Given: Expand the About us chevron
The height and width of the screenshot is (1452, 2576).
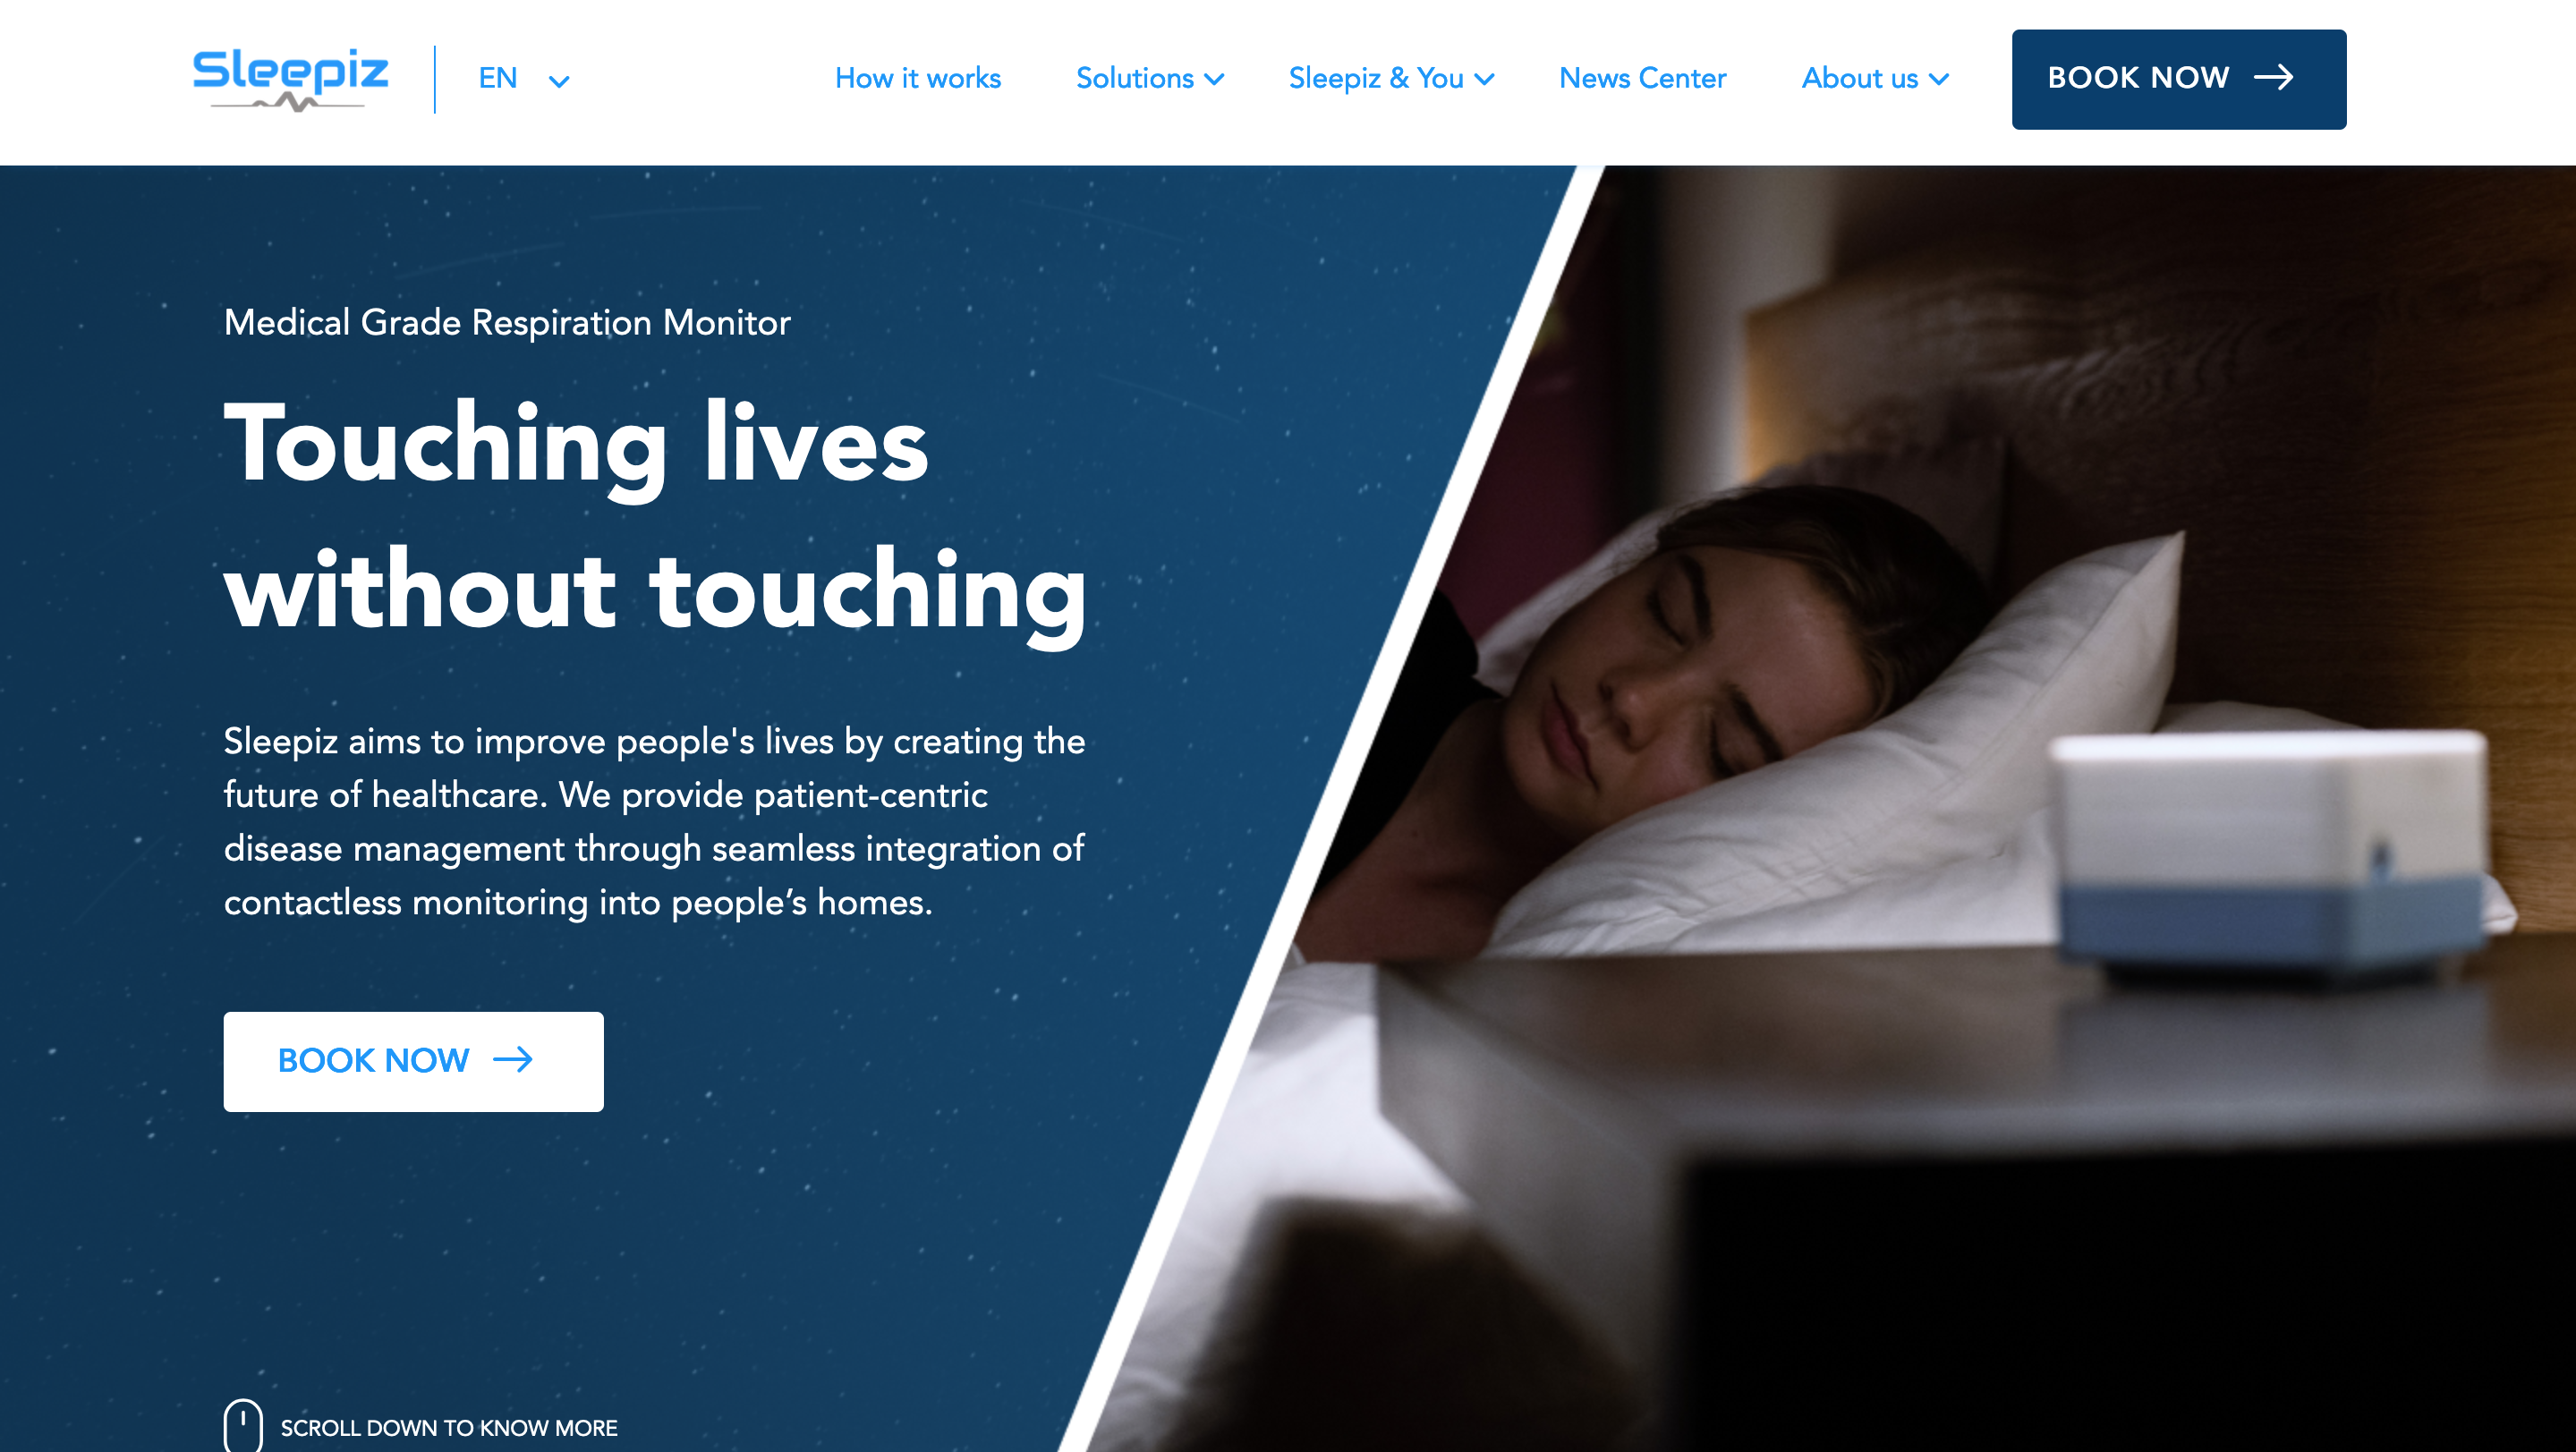Looking at the screenshot, I should [1938, 79].
